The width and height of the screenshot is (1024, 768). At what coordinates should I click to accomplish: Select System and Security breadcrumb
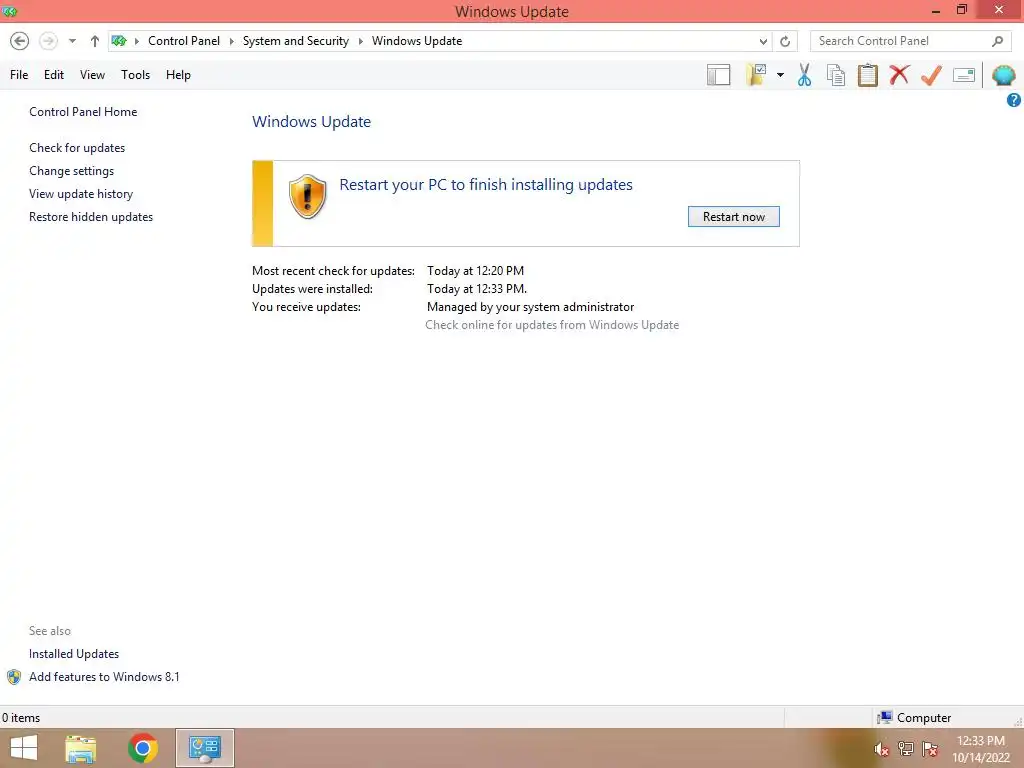[295, 40]
